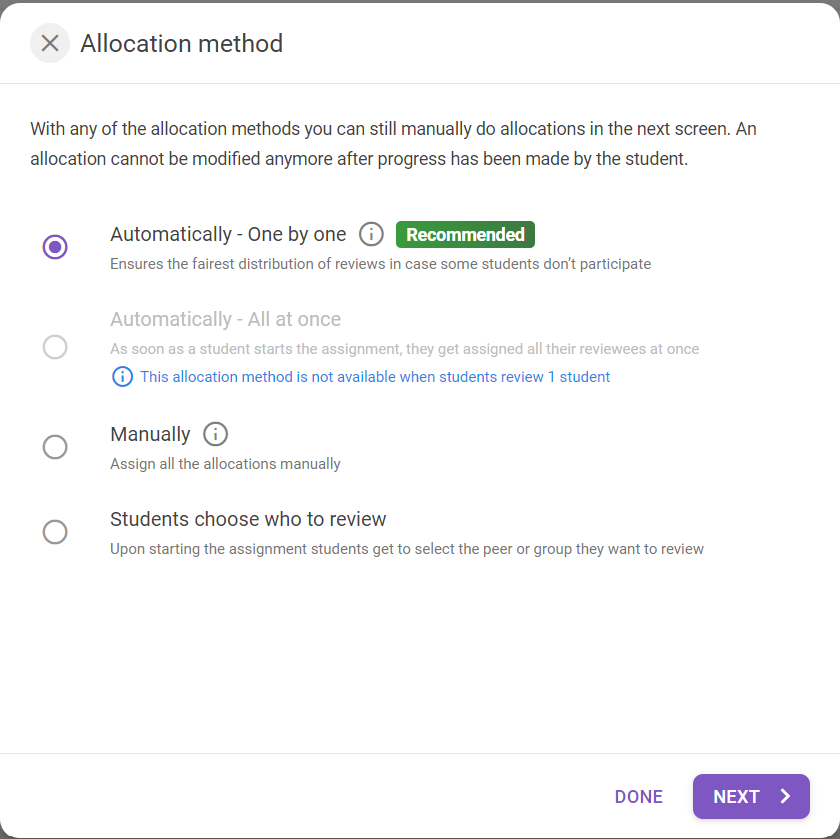Select the disabled All at once radio
The image size is (840, 839).
tap(55, 347)
